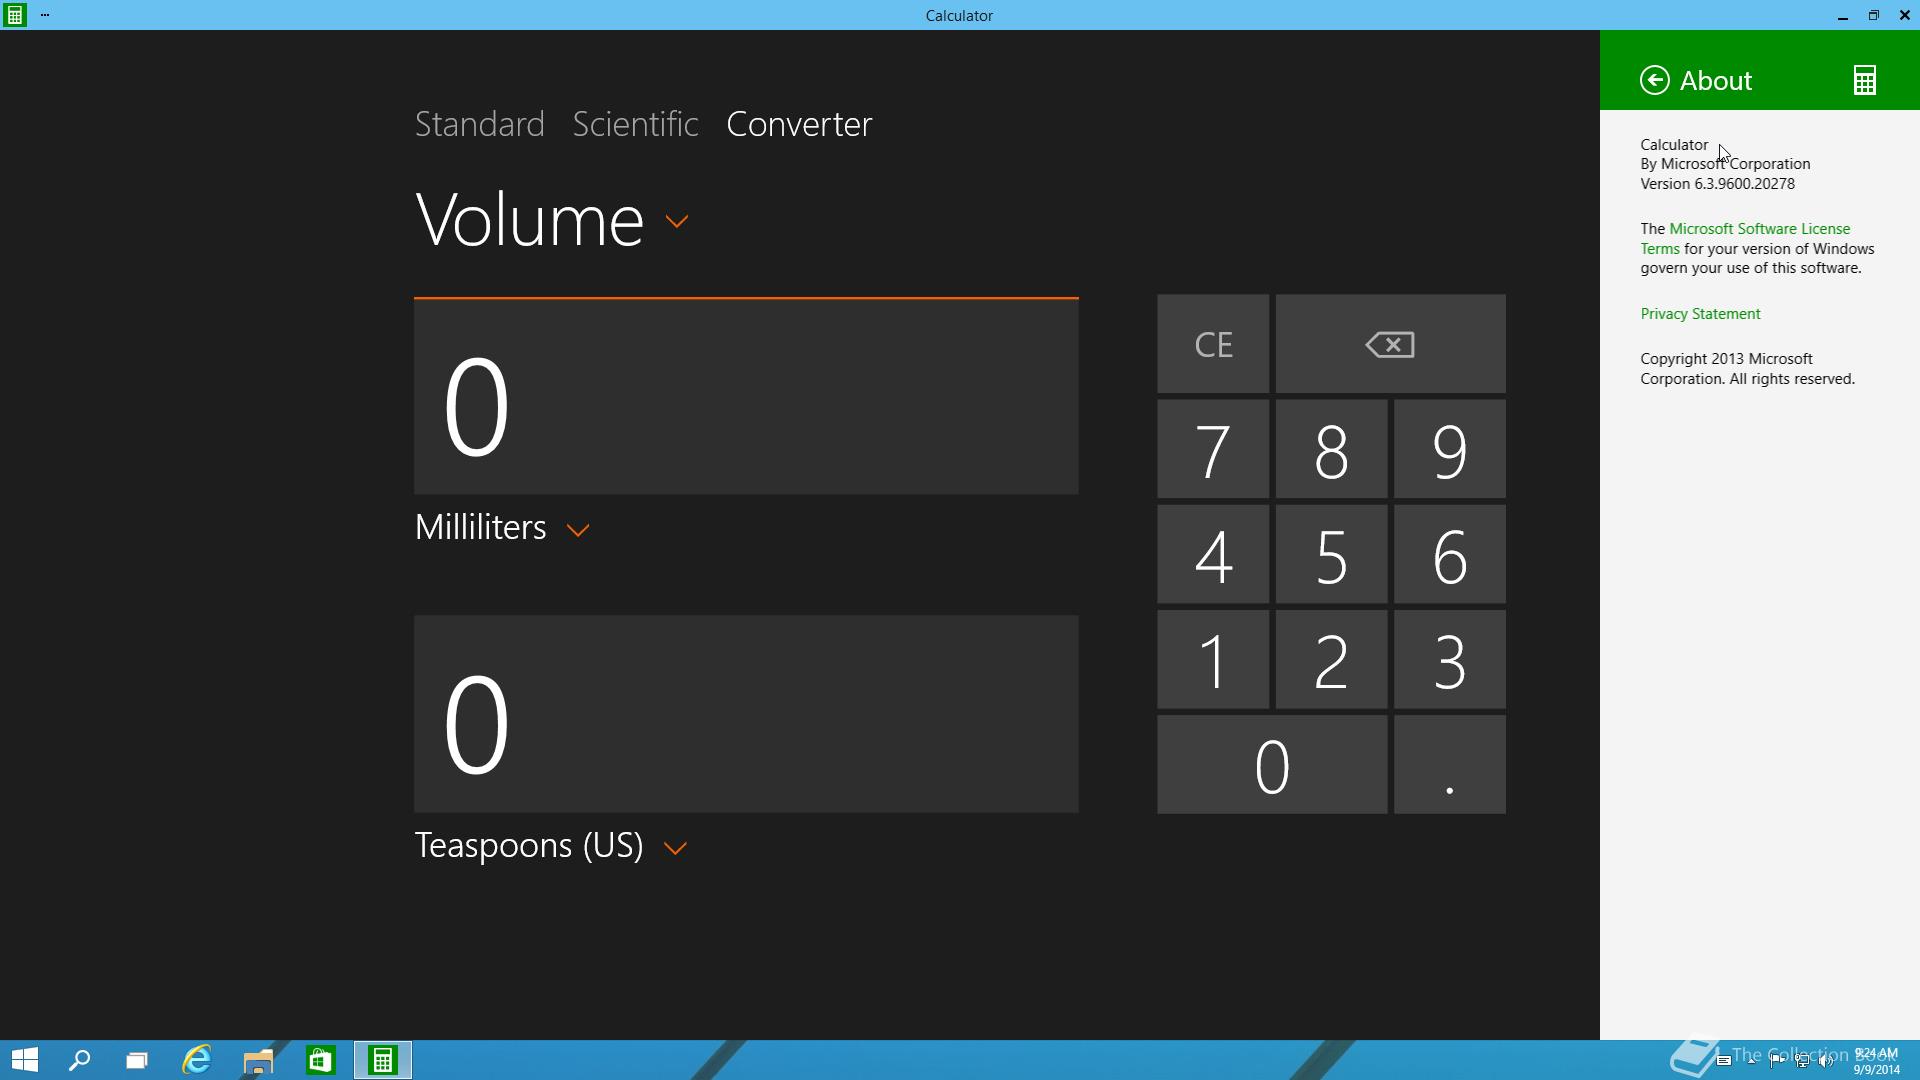Open Search from the taskbar
This screenshot has width=1920, height=1080.
pos(79,1060)
